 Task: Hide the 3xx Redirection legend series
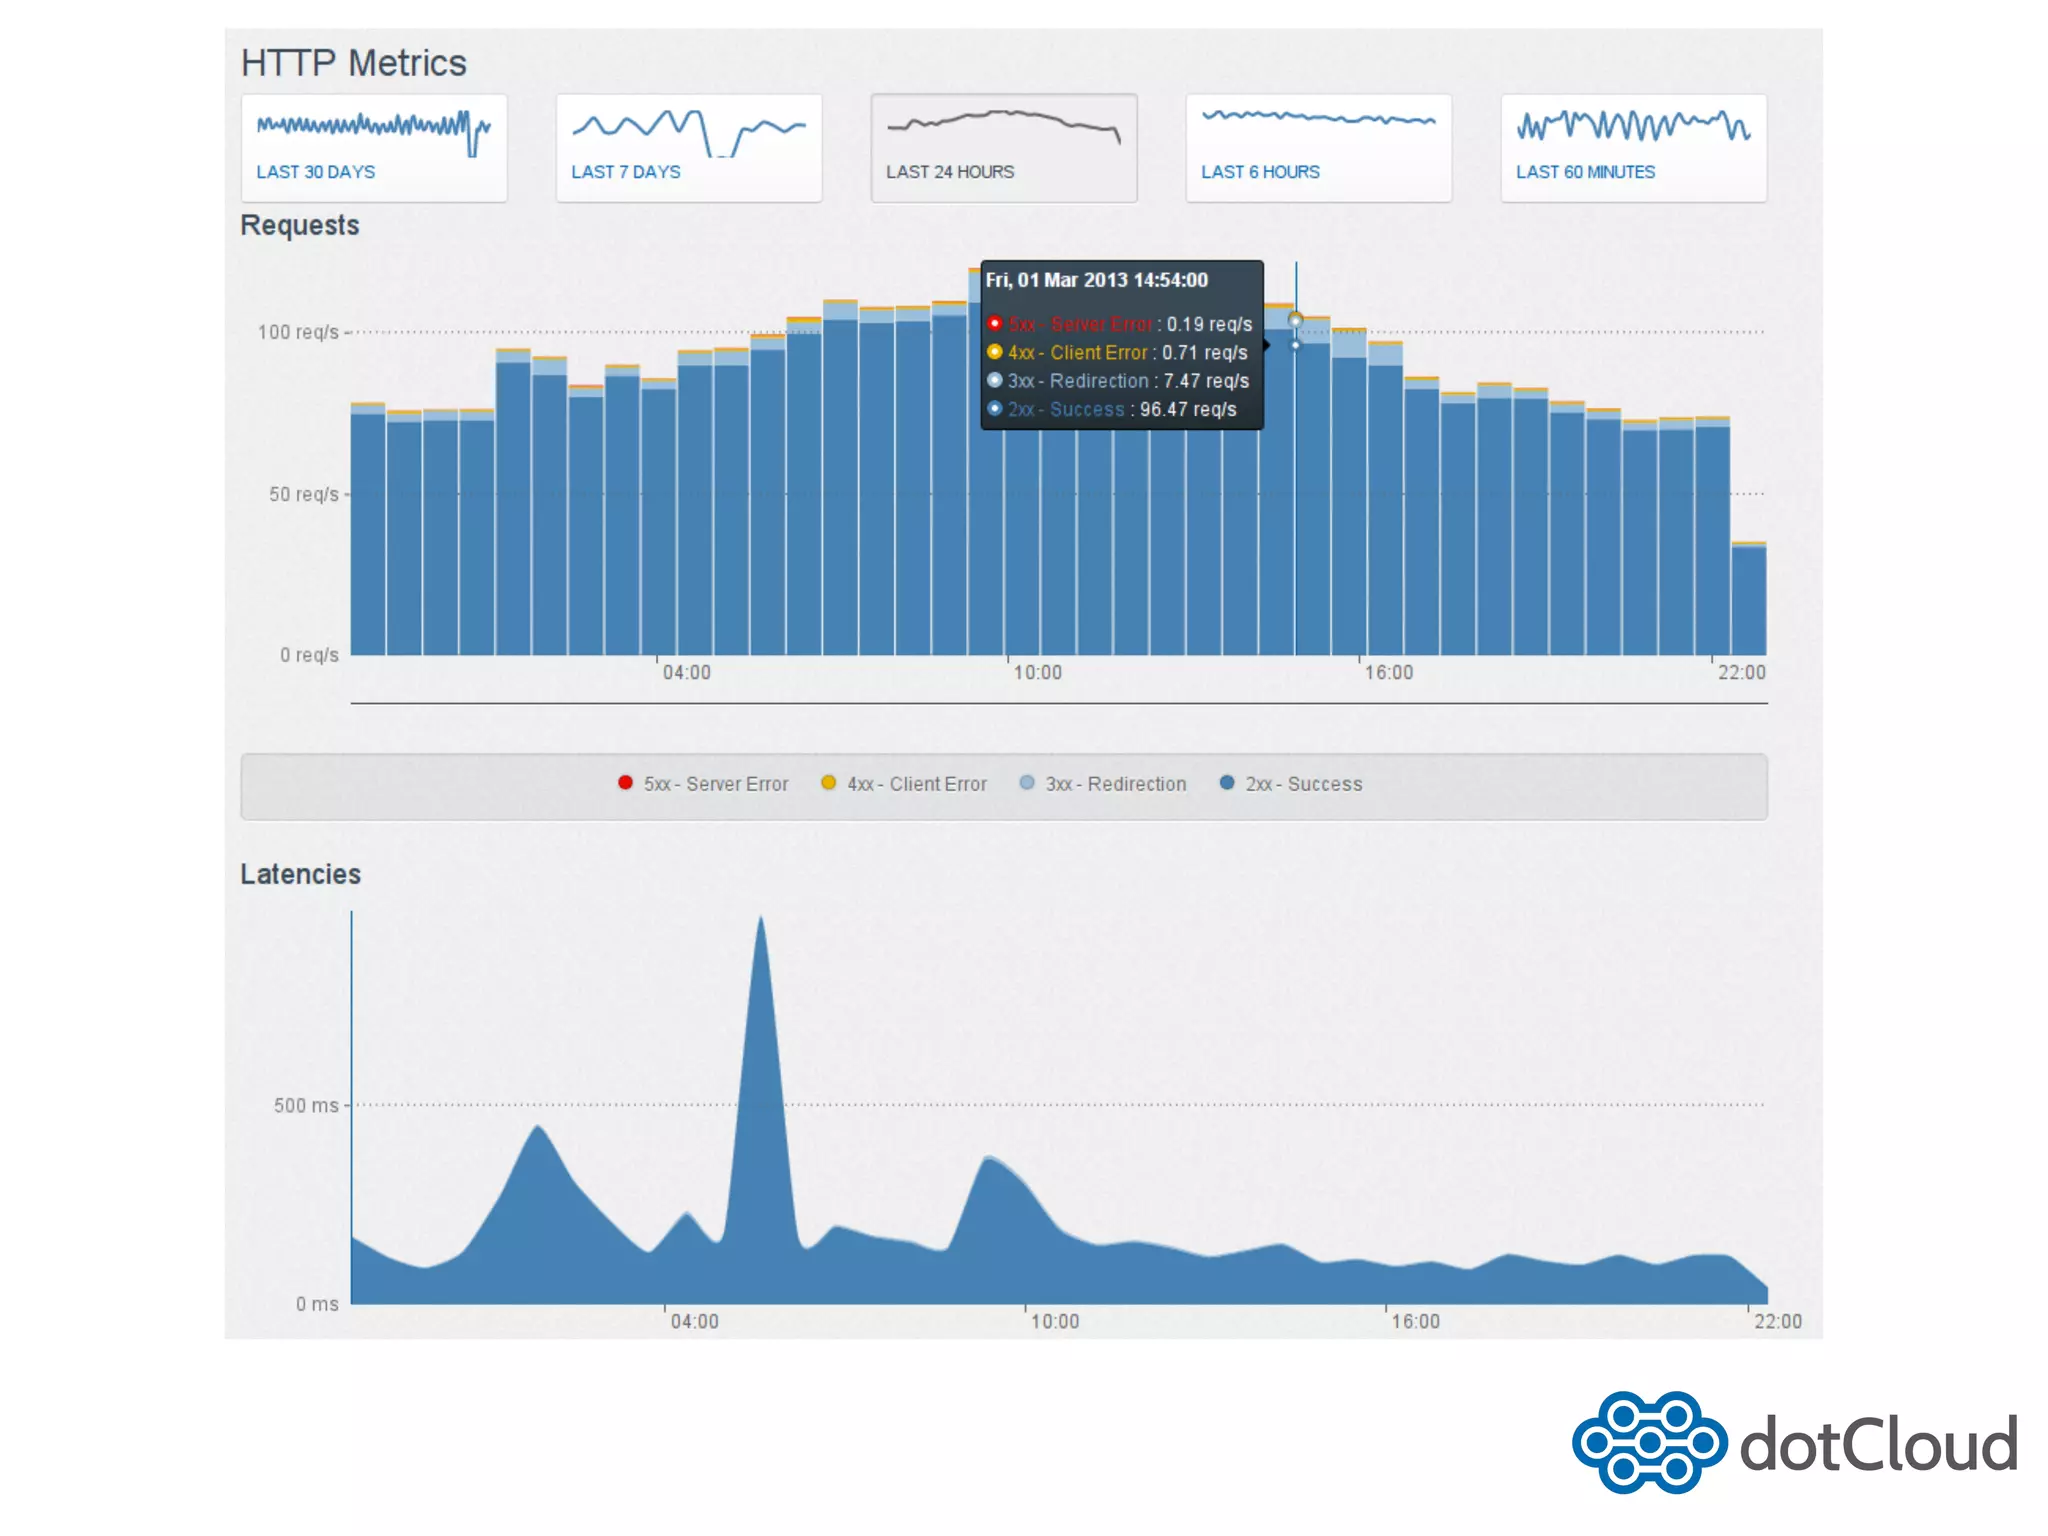(x=1116, y=784)
